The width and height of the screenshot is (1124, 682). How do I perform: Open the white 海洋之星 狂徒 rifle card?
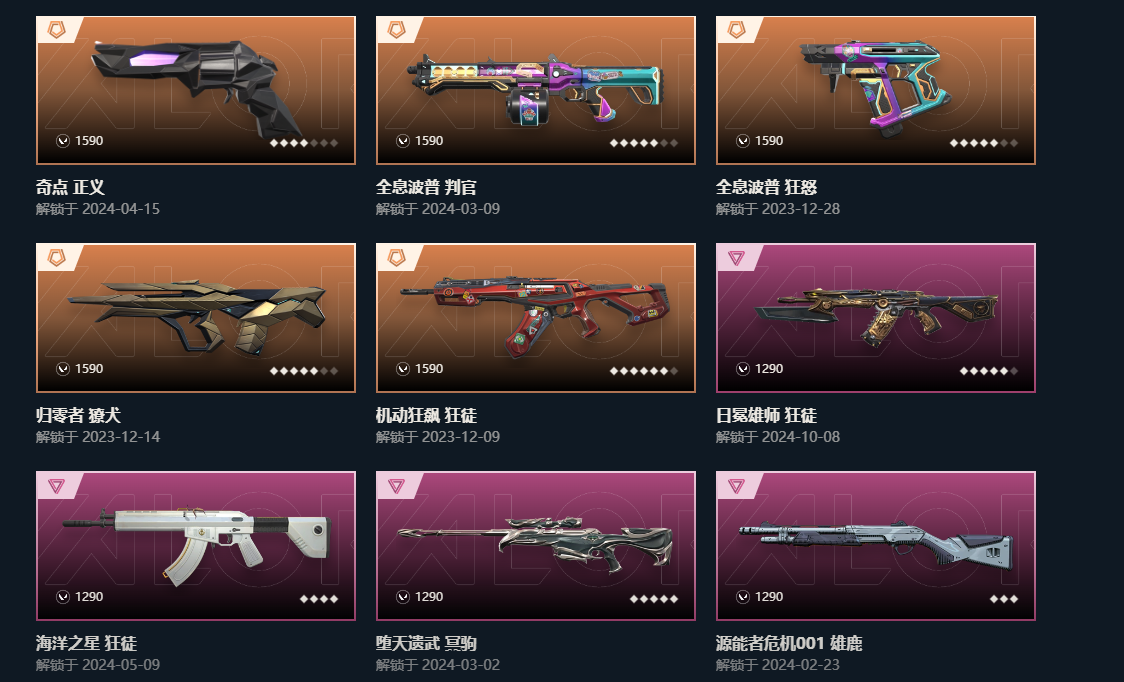click(196, 546)
